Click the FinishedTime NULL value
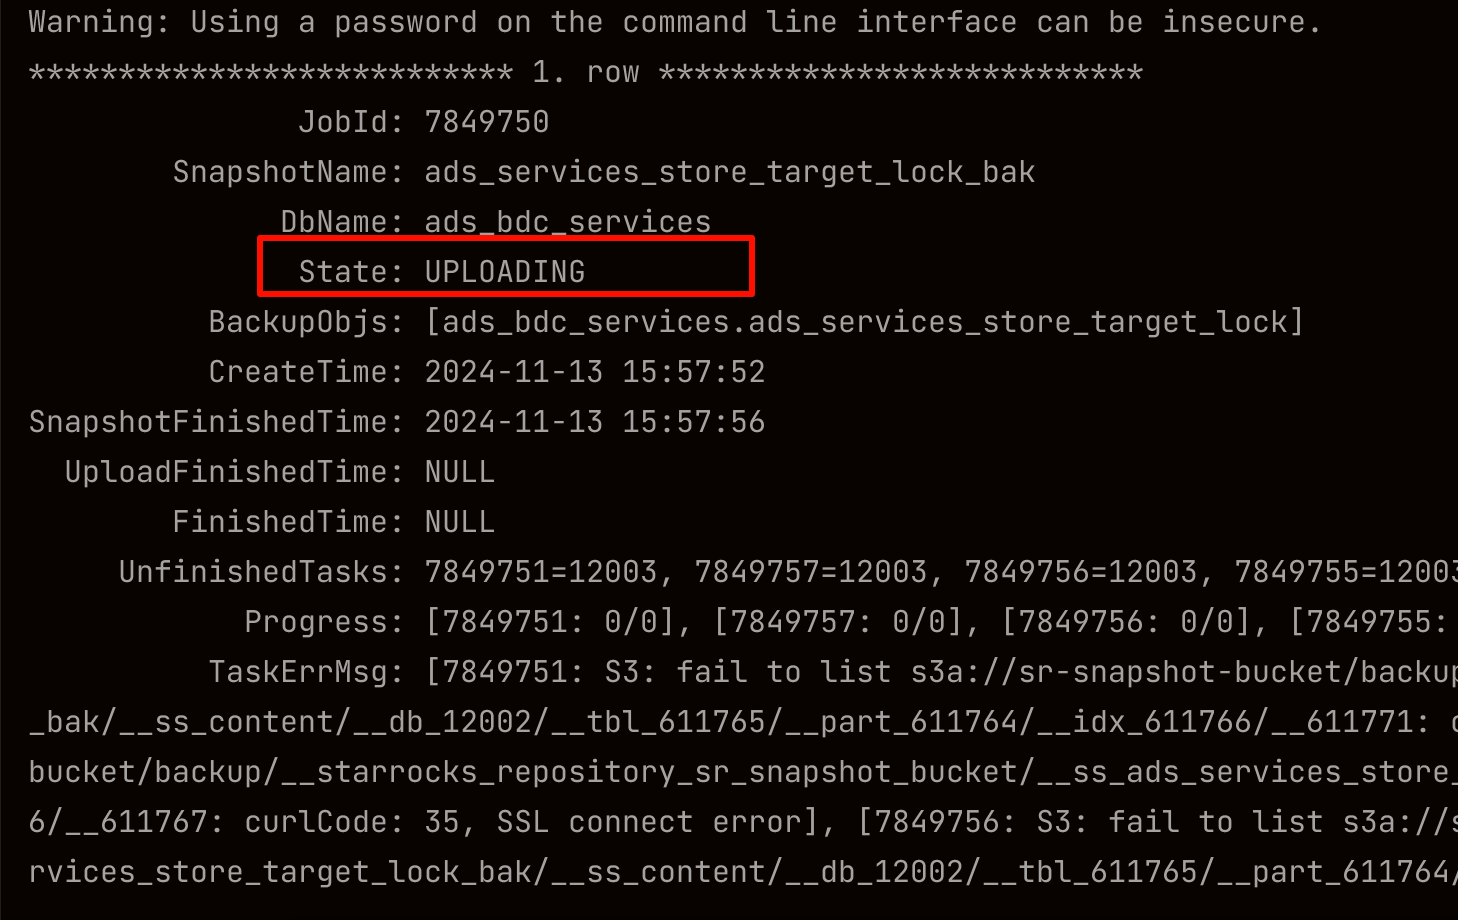 pos(460,522)
